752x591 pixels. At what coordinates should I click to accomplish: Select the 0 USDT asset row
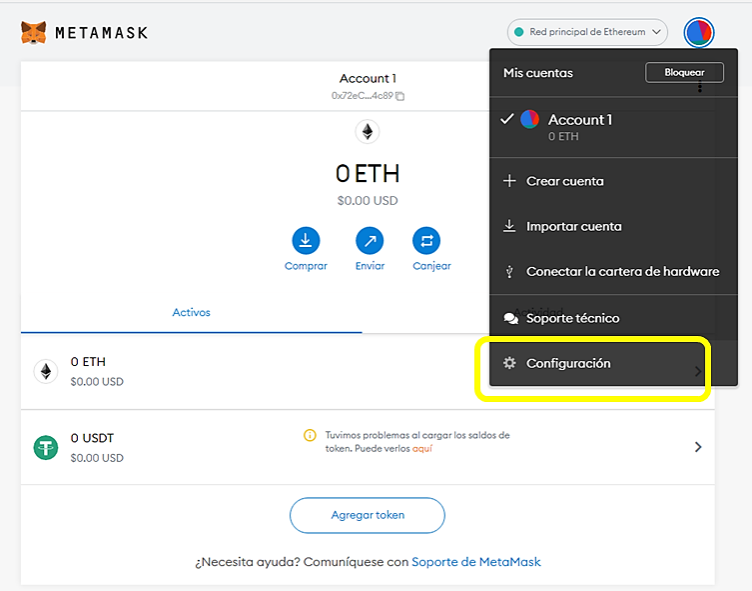point(368,447)
